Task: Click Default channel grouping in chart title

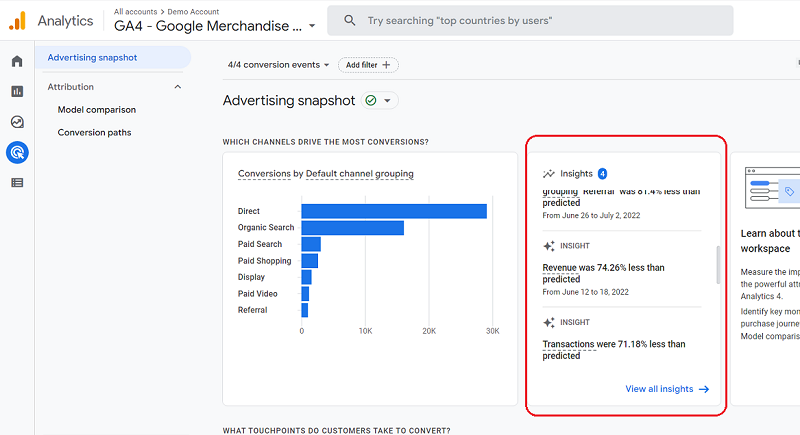Action: tap(360, 174)
